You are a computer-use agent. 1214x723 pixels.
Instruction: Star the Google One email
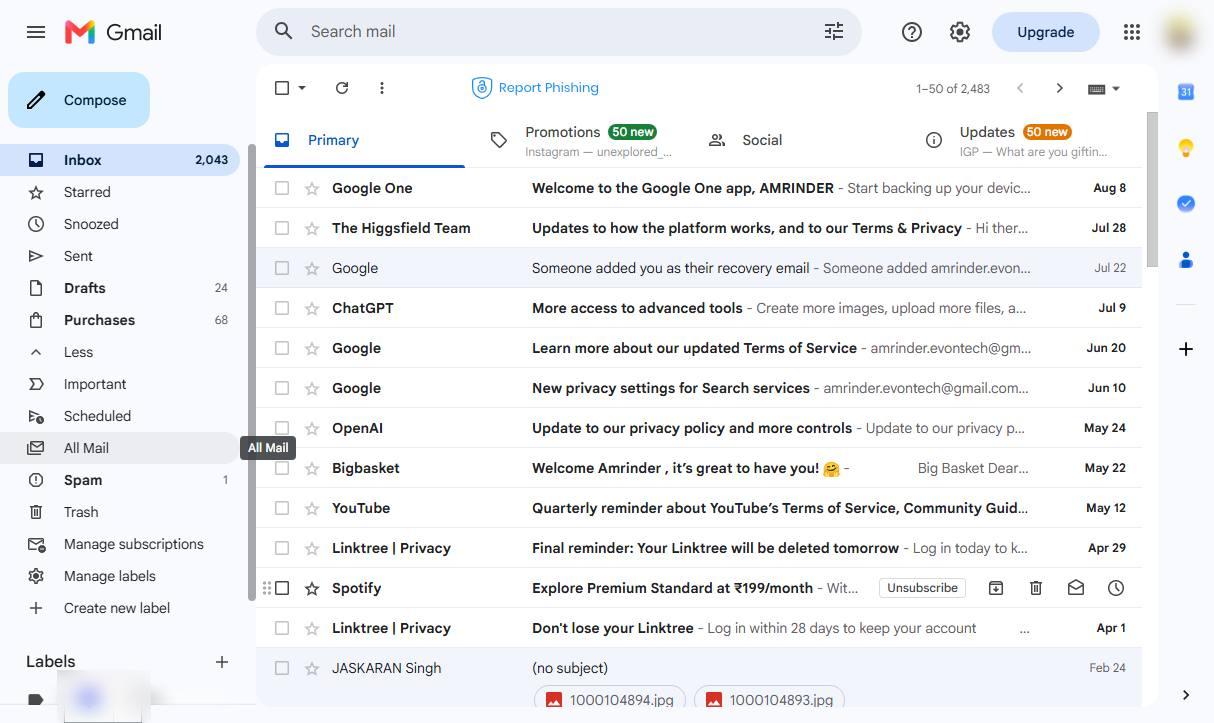(312, 188)
